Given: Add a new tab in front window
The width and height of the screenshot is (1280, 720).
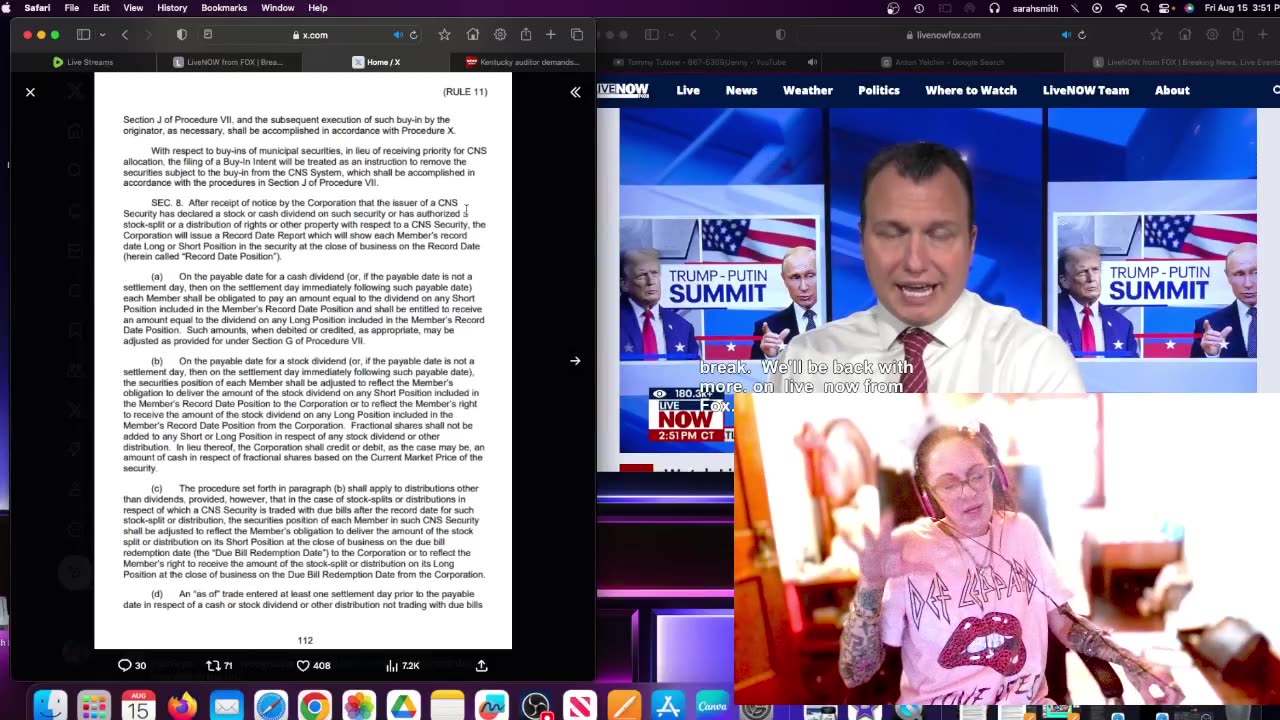Looking at the screenshot, I should pos(551,35).
